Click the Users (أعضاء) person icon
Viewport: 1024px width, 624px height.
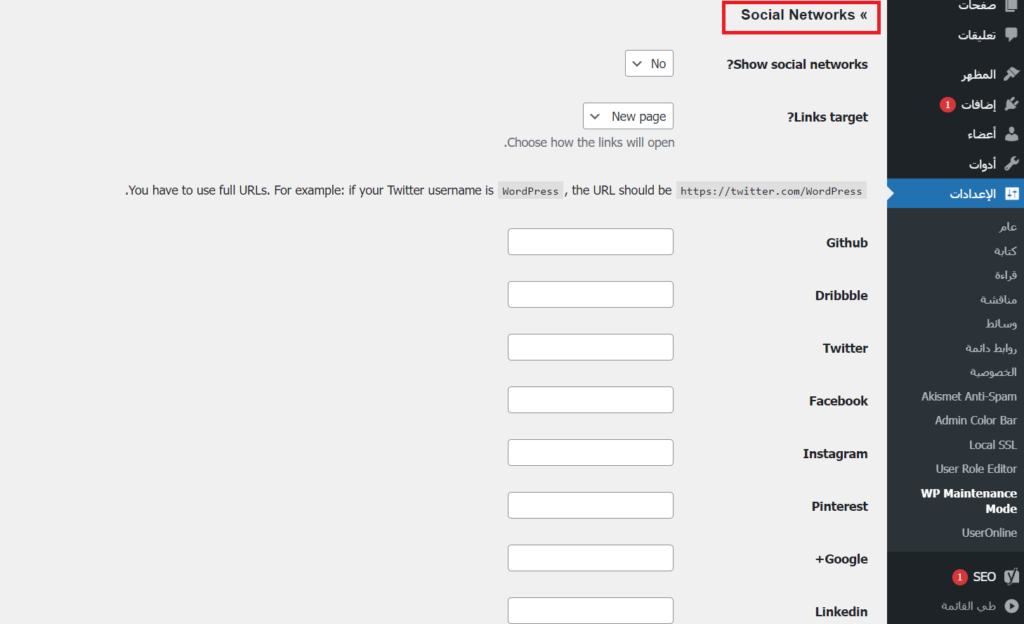coord(1011,134)
